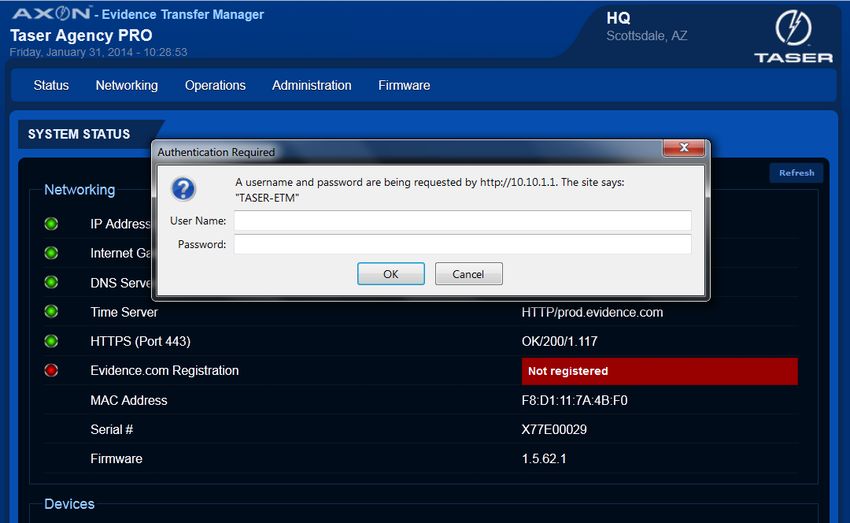850x523 pixels.
Task: Click the HQ location name
Action: click(619, 18)
